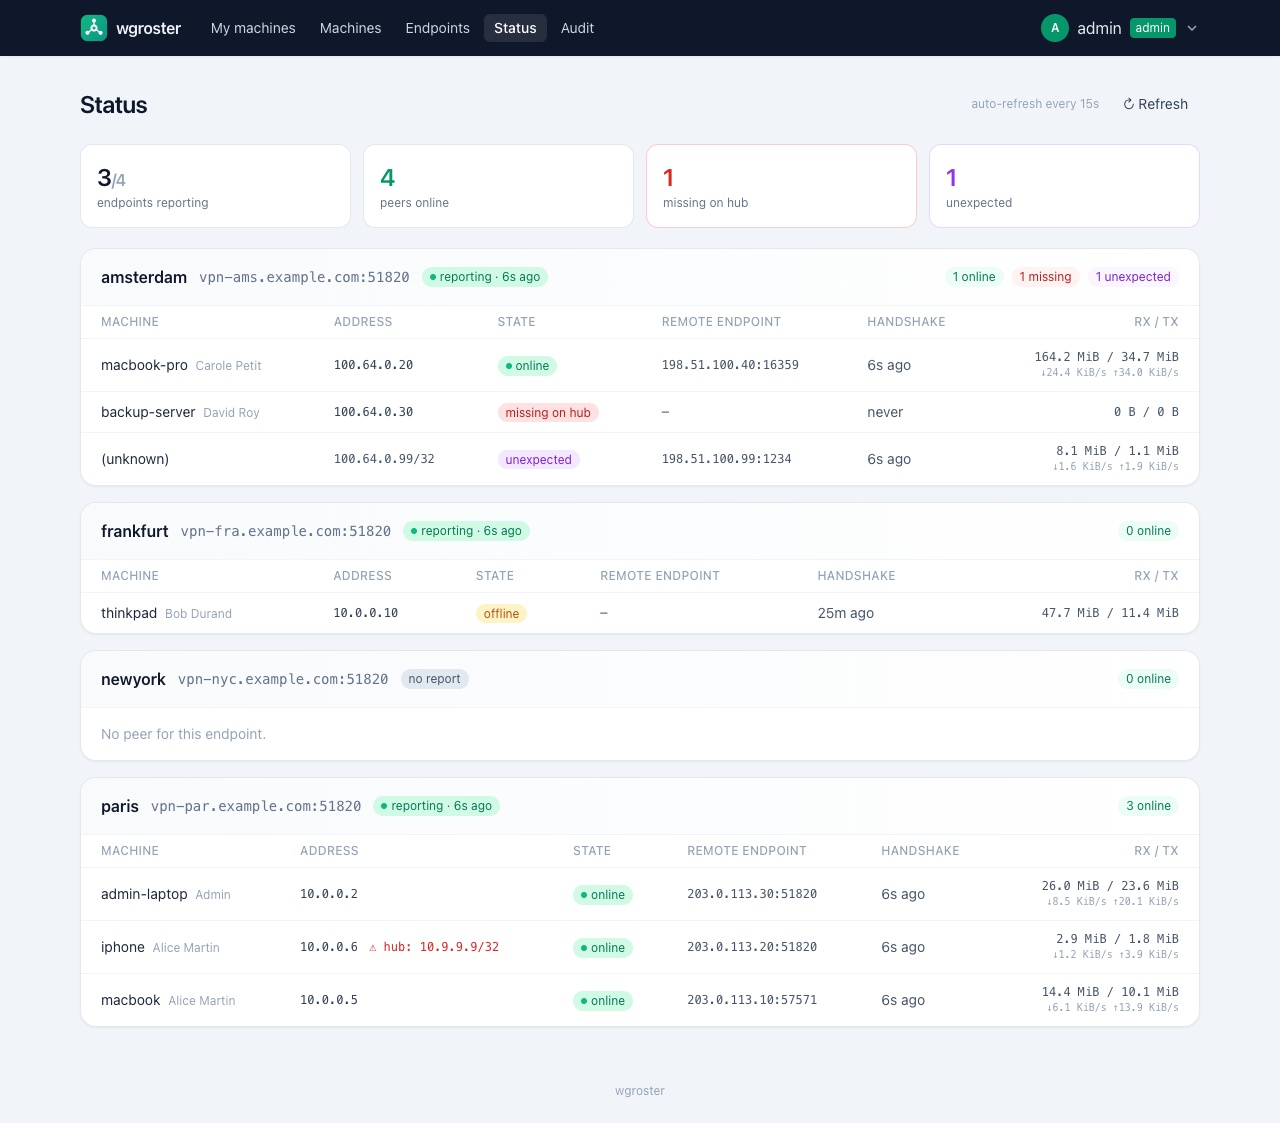Click the endpoints reporting summary card

[215, 186]
